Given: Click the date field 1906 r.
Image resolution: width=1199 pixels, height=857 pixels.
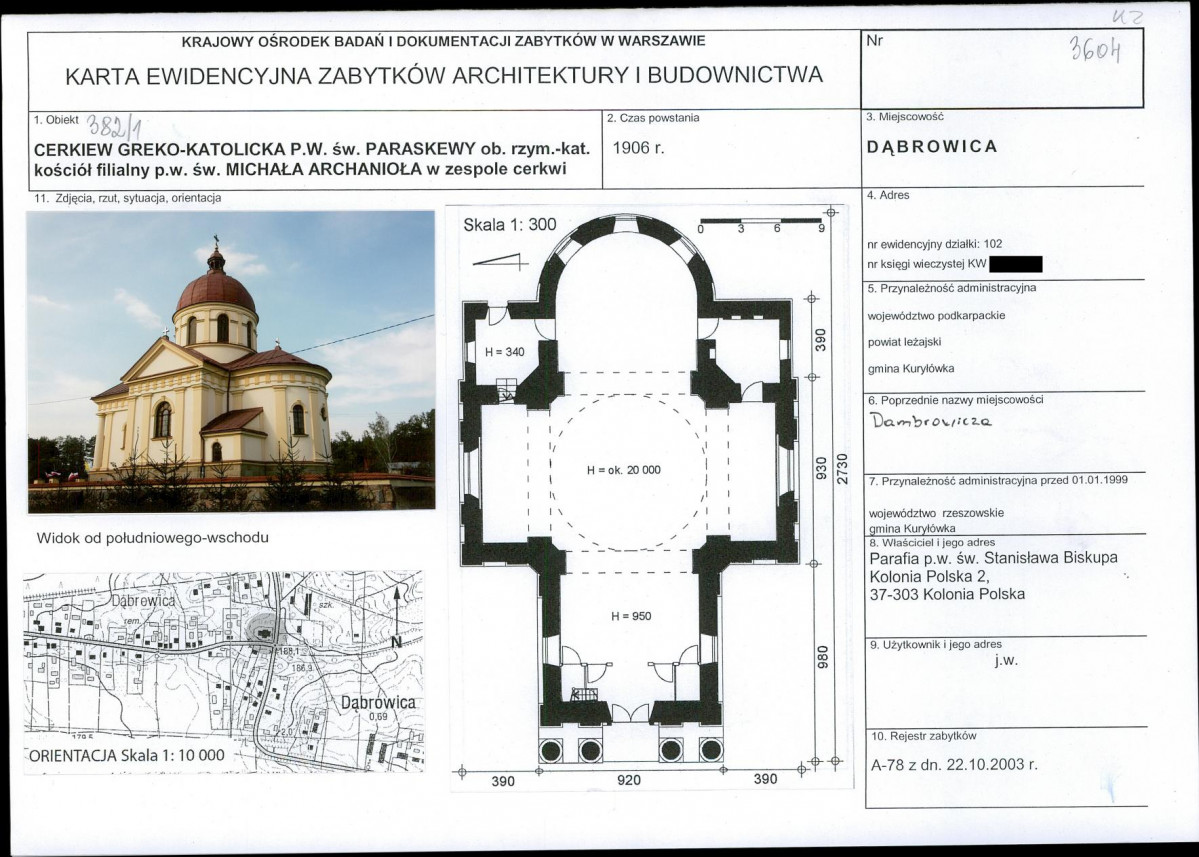Looking at the screenshot, I should click(x=638, y=148).
